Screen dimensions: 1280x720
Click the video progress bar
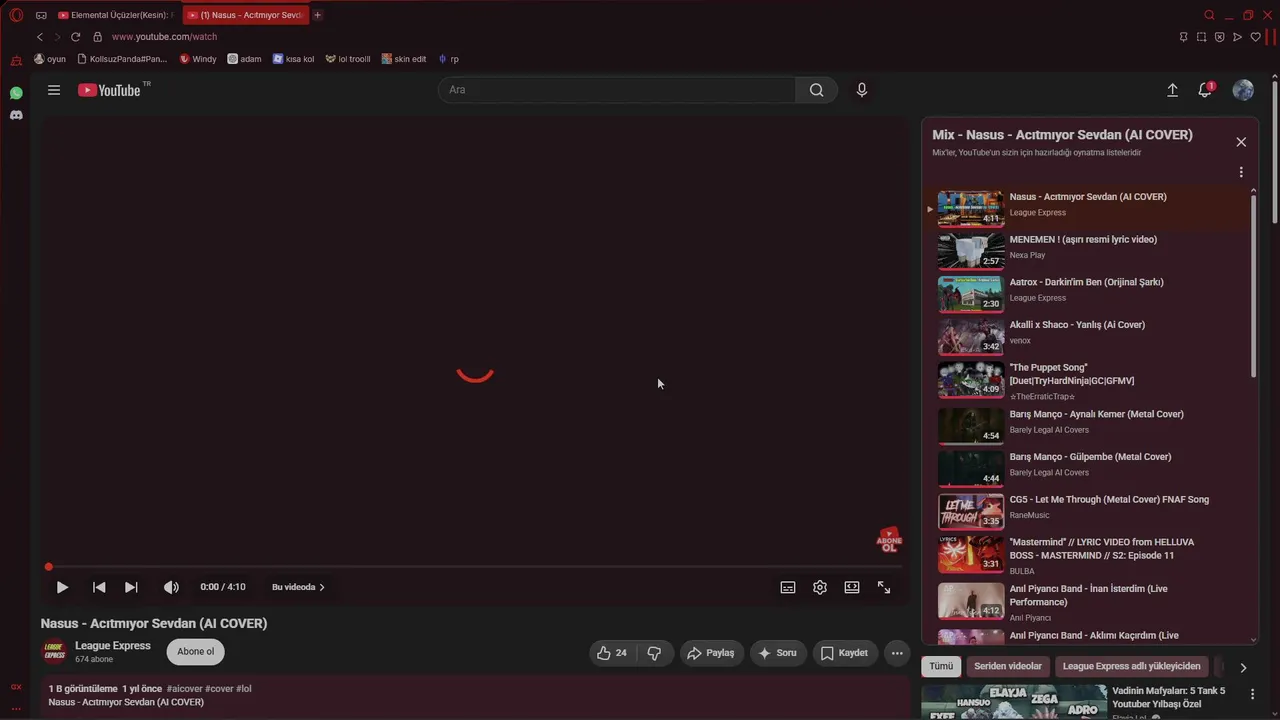tap(474, 567)
